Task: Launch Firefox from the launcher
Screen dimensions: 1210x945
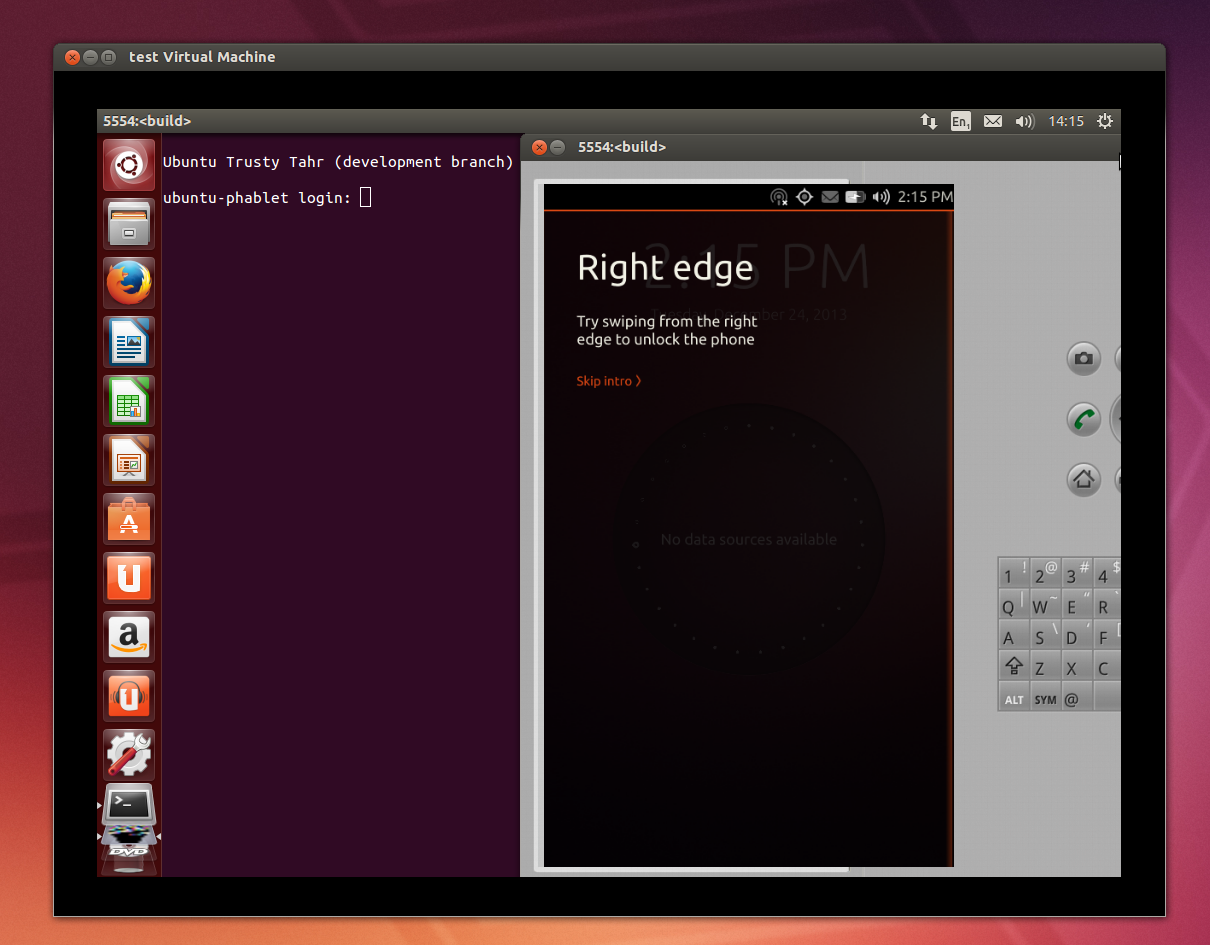Action: (129, 283)
